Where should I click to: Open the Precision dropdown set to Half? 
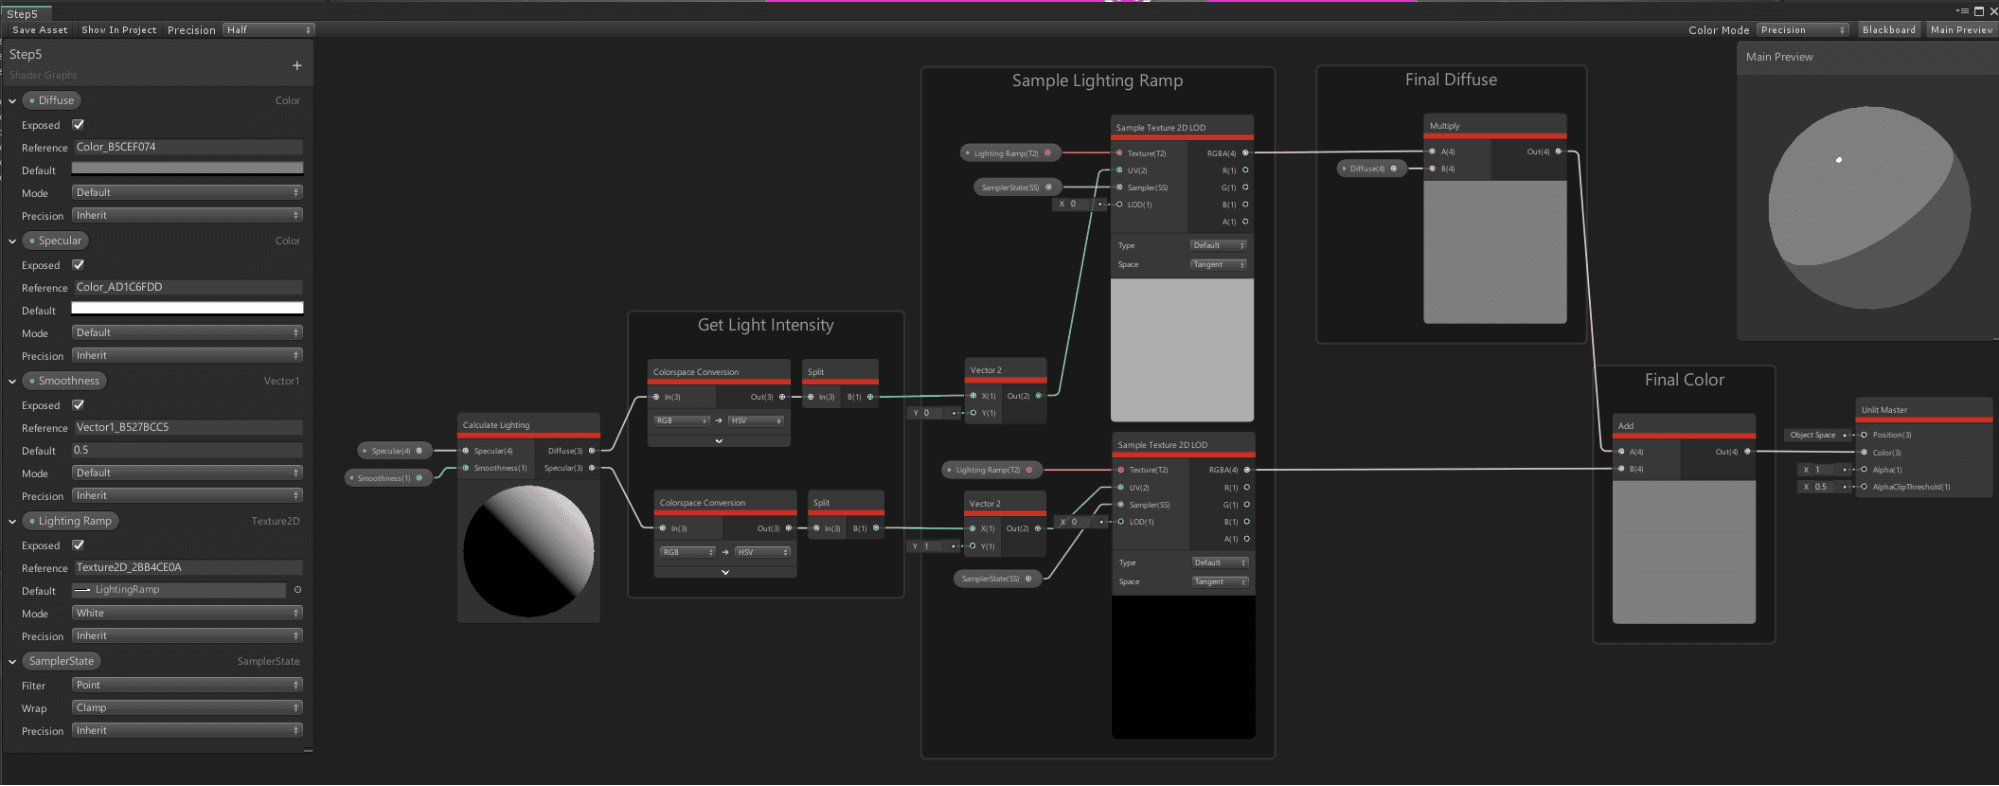click(x=268, y=30)
